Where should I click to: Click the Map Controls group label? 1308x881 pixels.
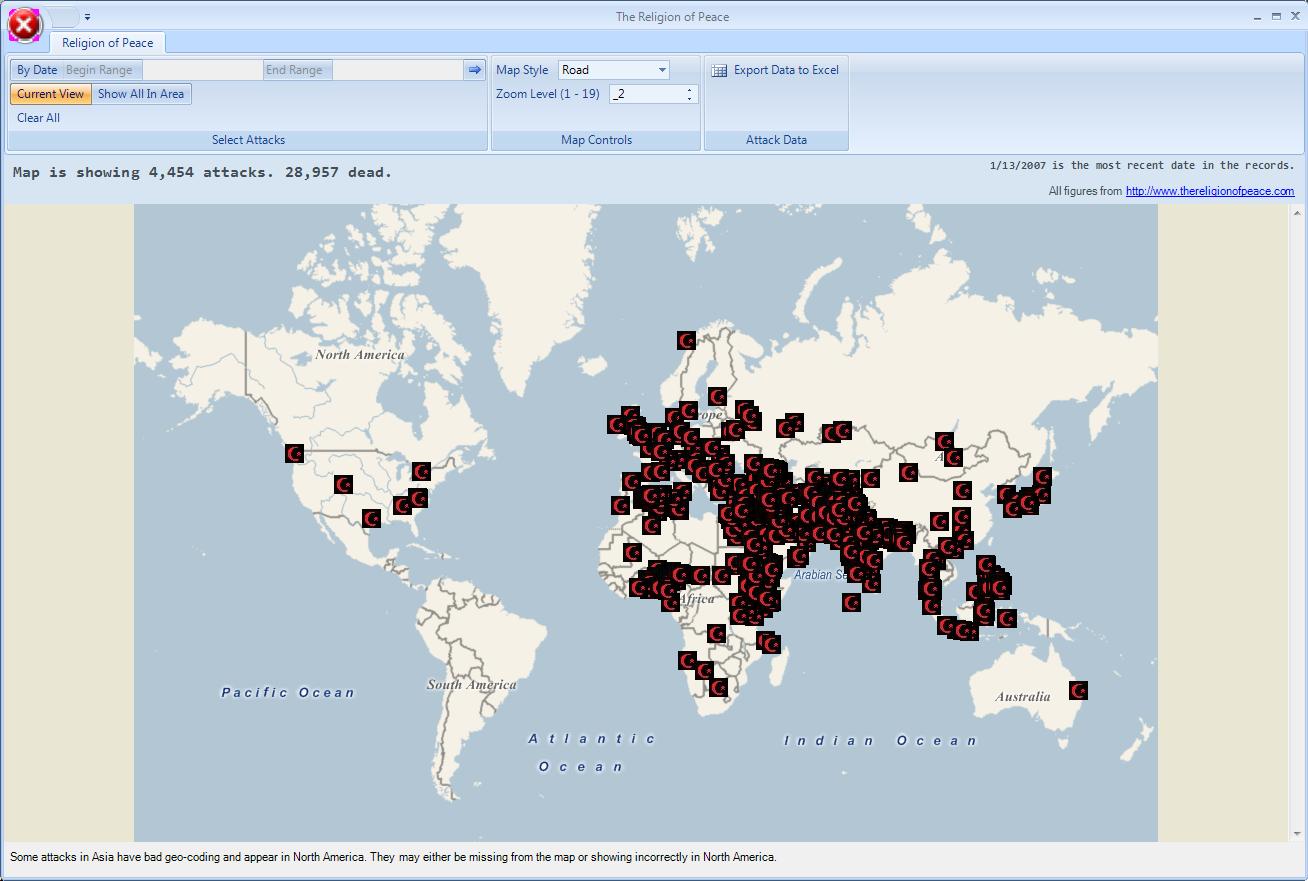[x=596, y=140]
